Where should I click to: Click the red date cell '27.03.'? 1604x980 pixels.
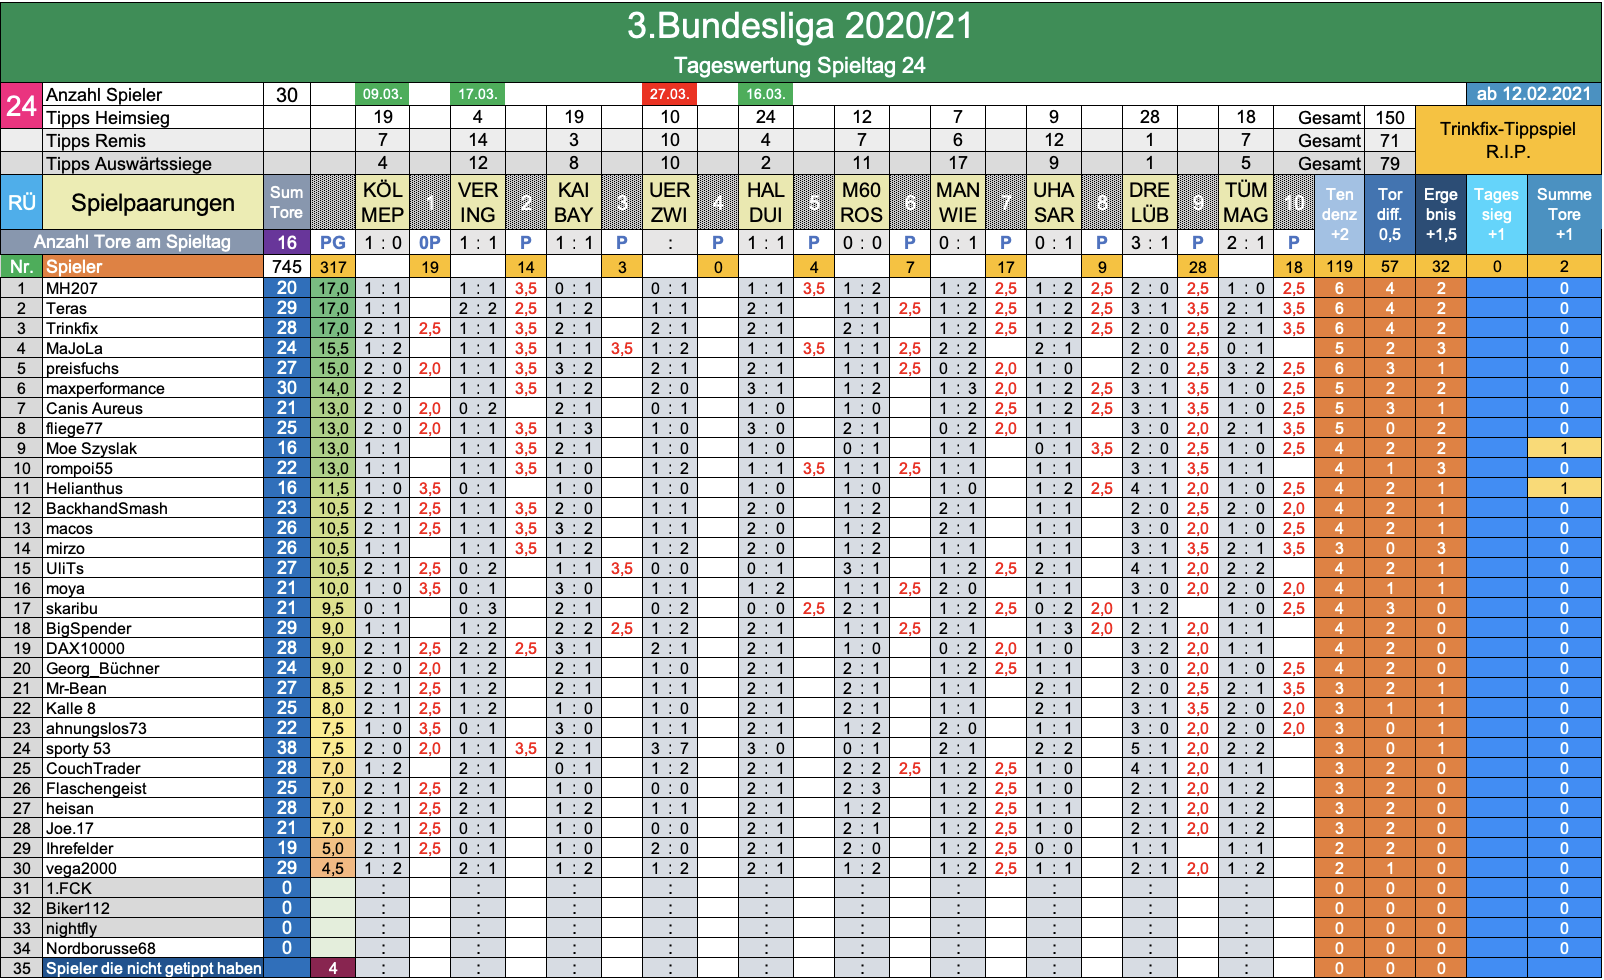pos(670,94)
